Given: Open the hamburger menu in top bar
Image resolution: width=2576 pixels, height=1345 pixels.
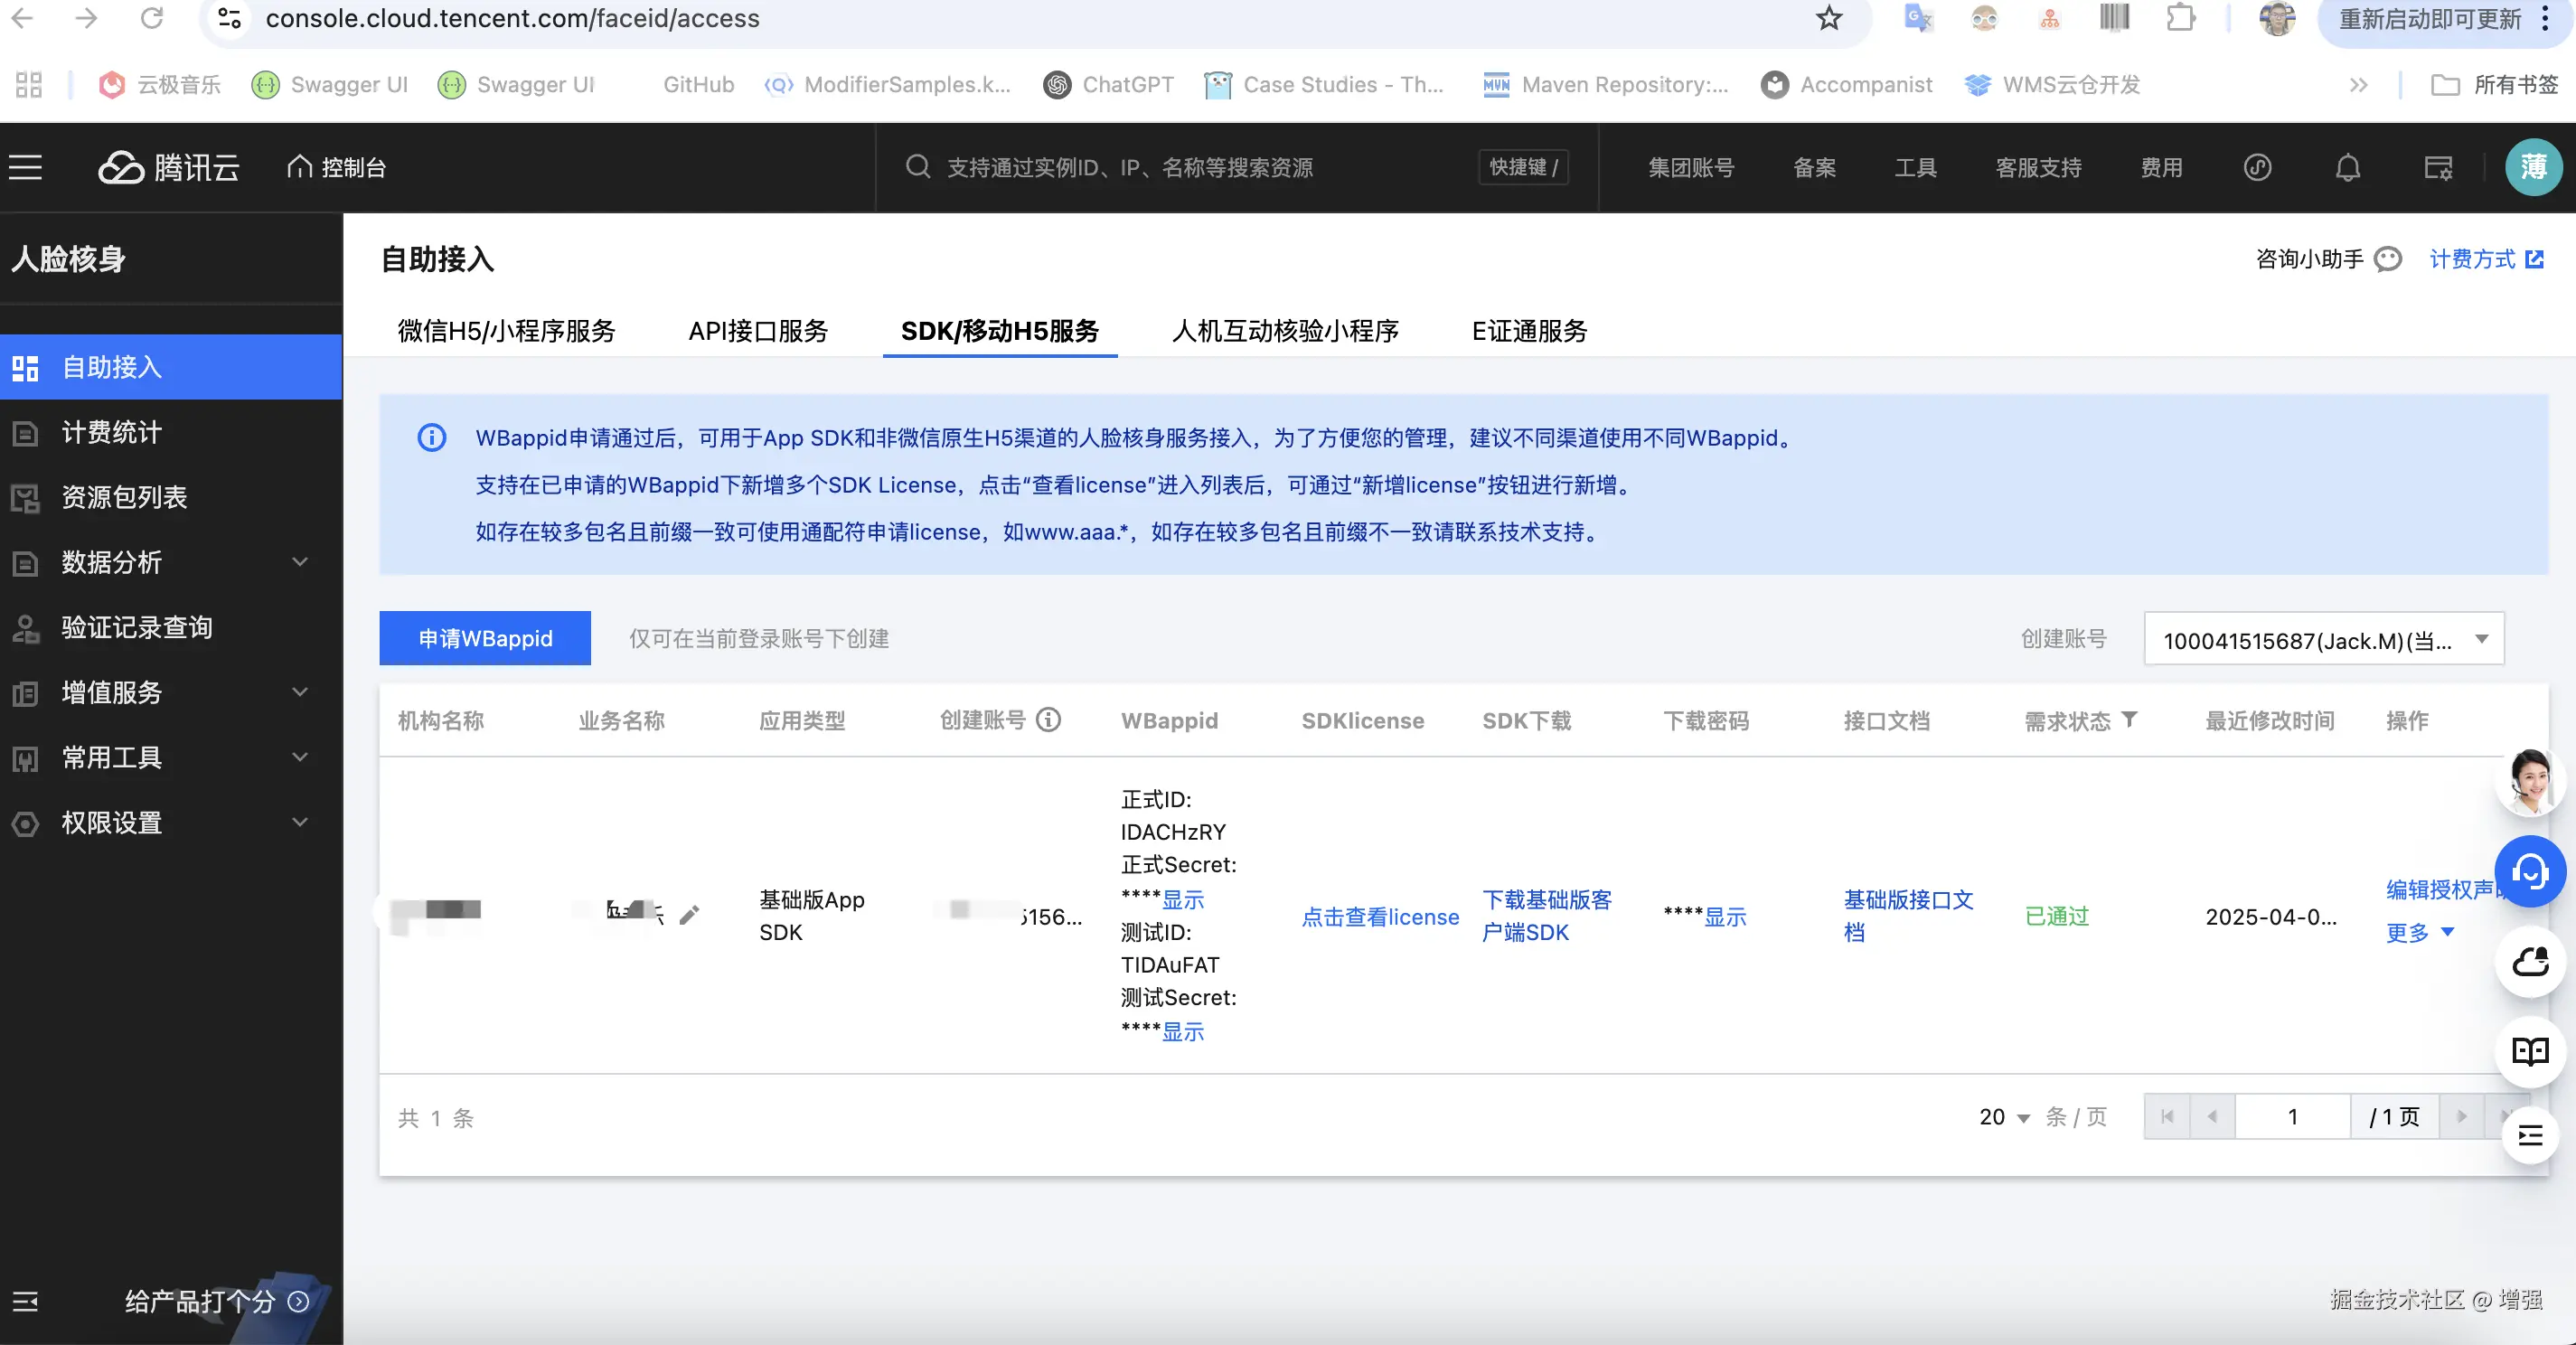Looking at the screenshot, I should (x=26, y=167).
